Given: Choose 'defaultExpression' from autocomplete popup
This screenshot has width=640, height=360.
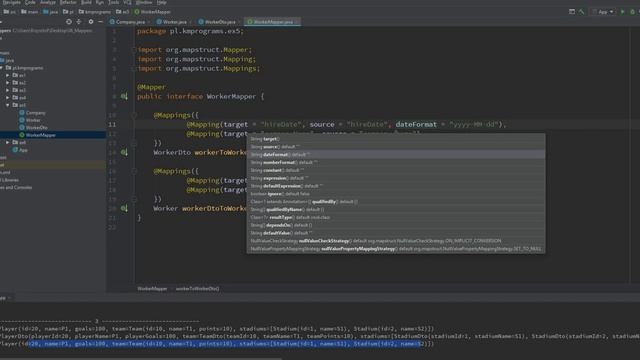Looking at the screenshot, I should click(x=396, y=186).
